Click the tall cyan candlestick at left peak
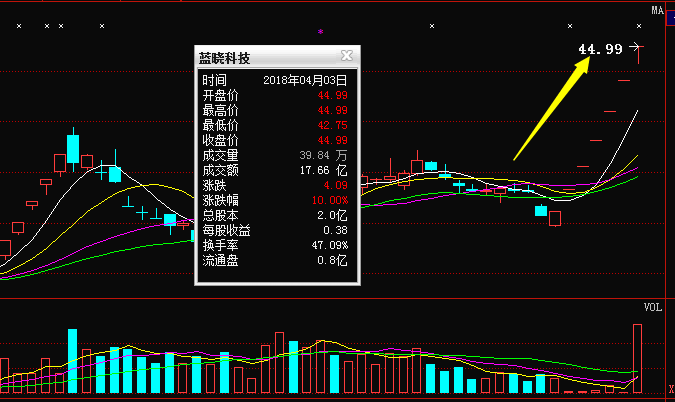675x402 pixels. (73, 147)
